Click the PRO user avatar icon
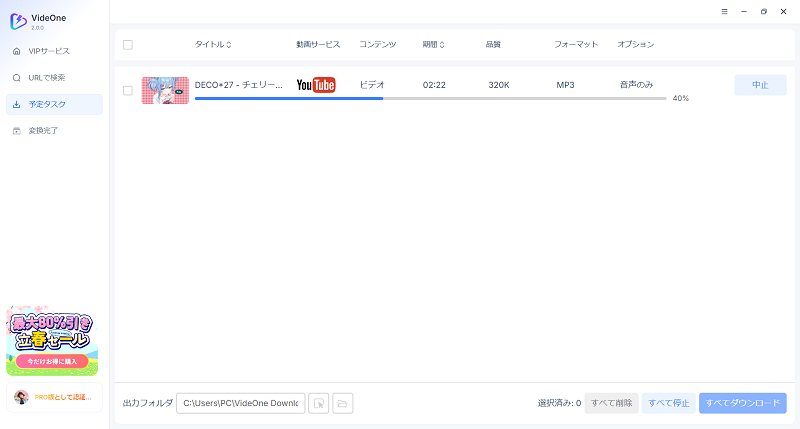The width and height of the screenshot is (800, 429). point(21,397)
